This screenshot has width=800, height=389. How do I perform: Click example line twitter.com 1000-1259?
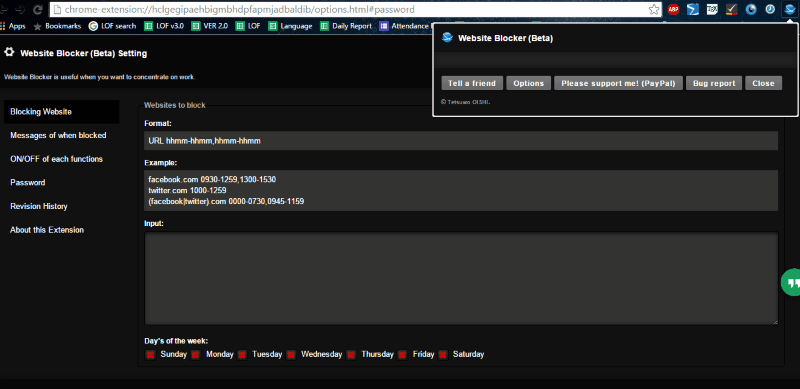coord(187,190)
